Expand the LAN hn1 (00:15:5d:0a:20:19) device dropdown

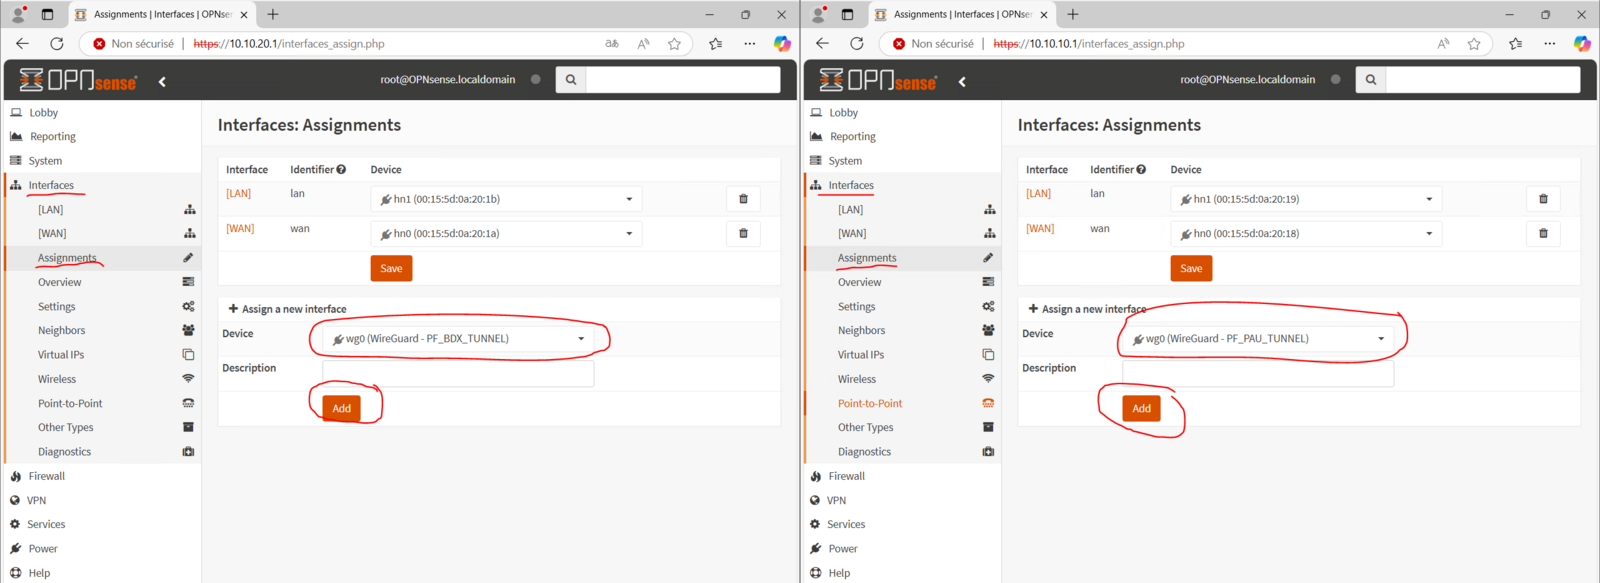pos(1306,199)
